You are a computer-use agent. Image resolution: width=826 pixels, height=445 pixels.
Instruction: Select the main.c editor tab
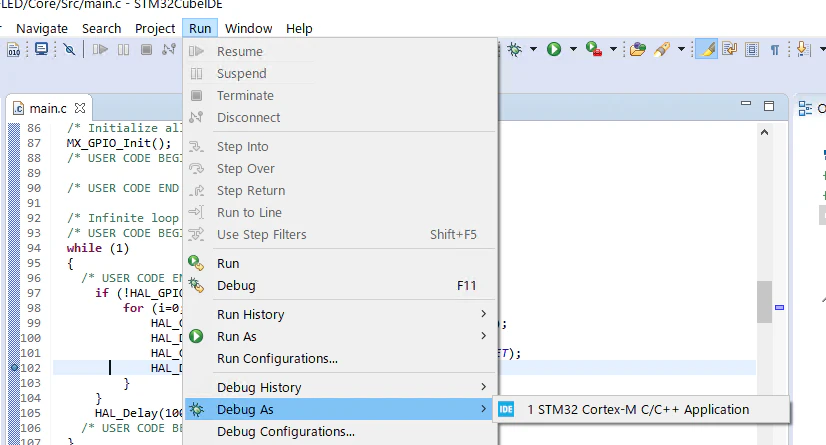pyautogui.click(x=47, y=108)
